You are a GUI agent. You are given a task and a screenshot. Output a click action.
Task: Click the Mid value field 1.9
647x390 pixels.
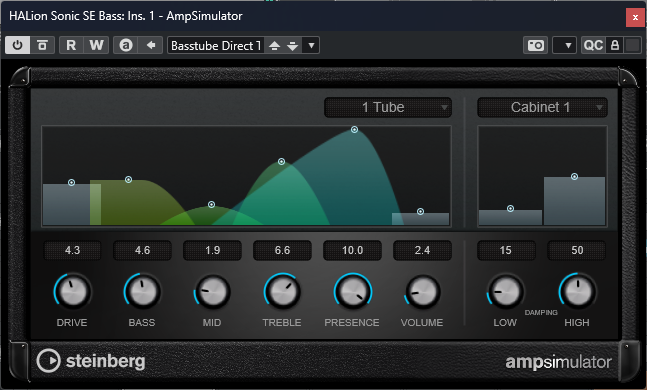(213, 250)
